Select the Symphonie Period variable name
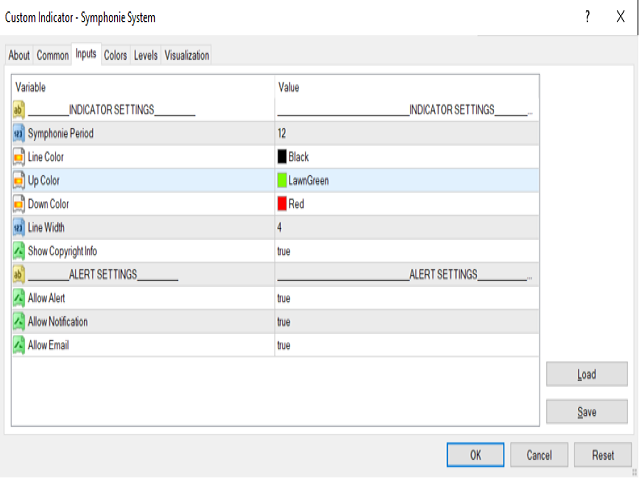The height and width of the screenshot is (480, 640). pos(60,133)
